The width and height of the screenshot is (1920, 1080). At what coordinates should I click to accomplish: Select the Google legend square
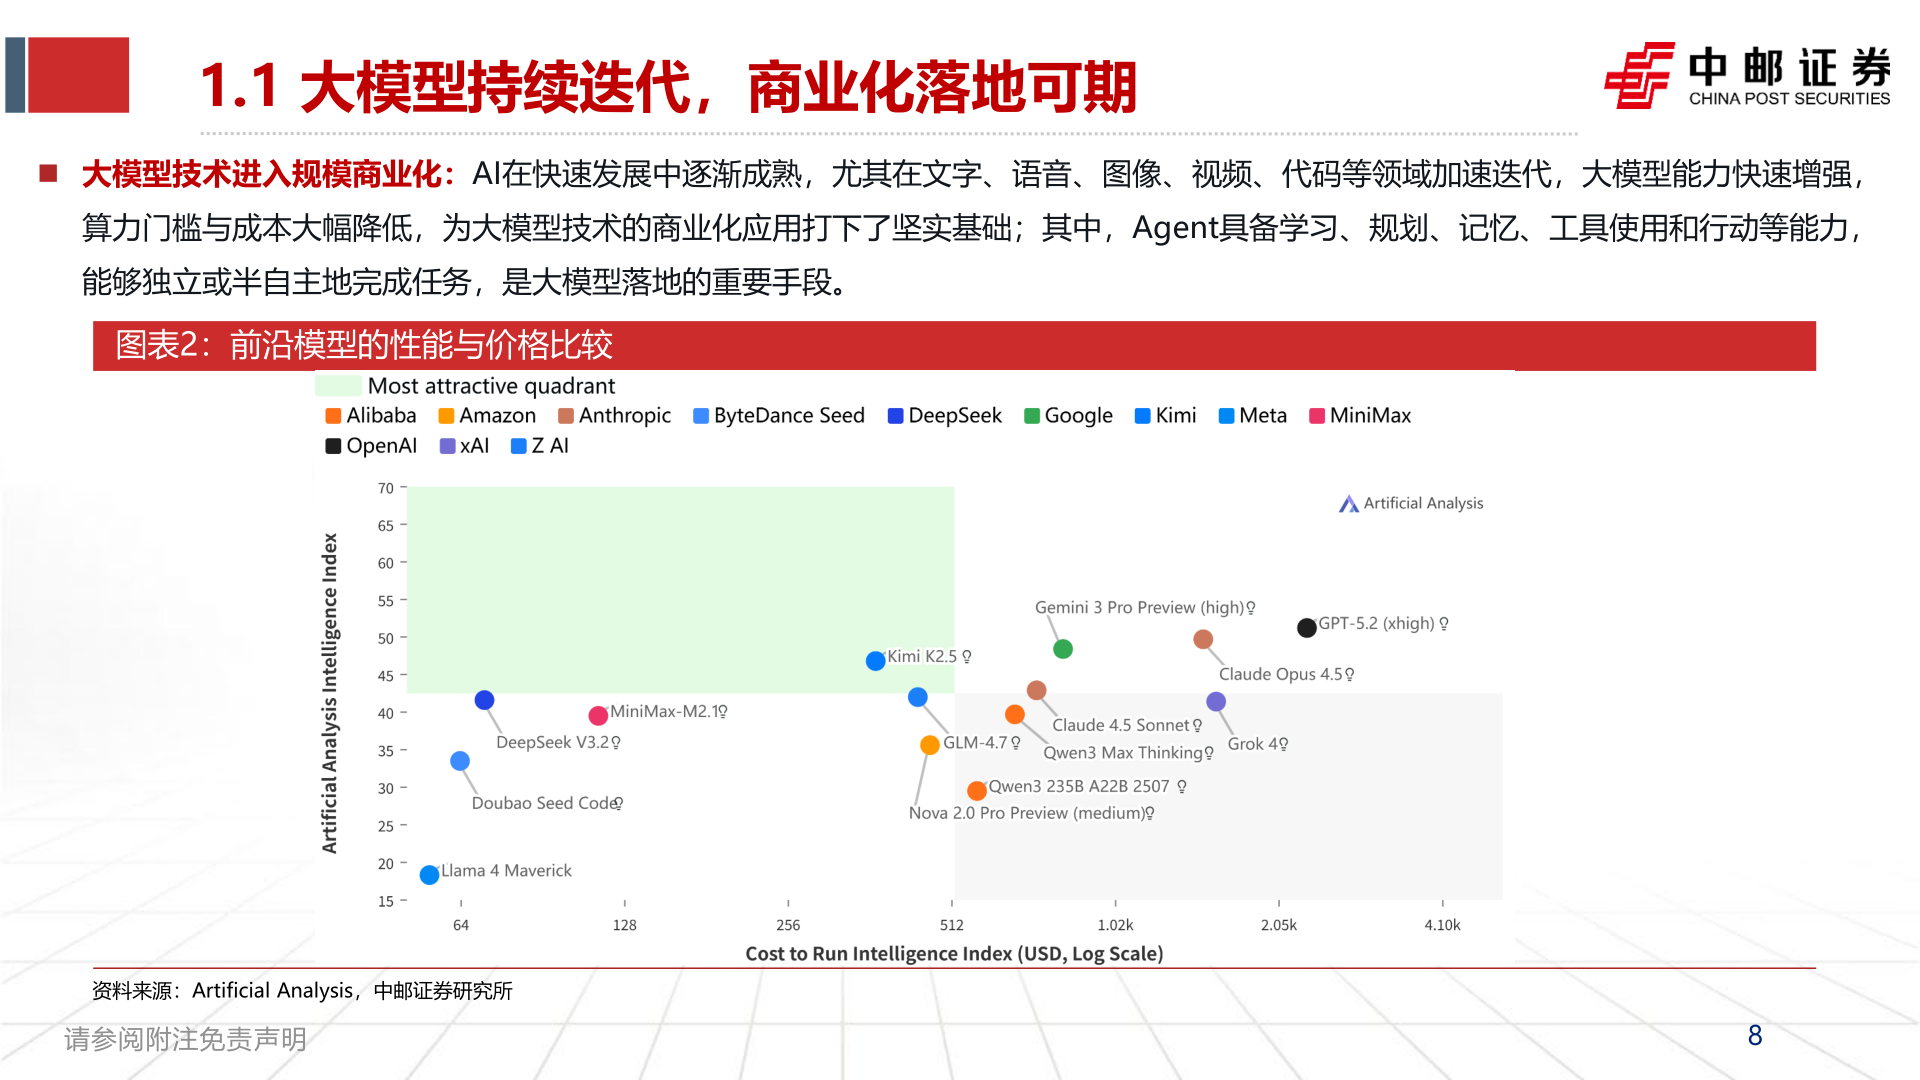coord(1029,415)
